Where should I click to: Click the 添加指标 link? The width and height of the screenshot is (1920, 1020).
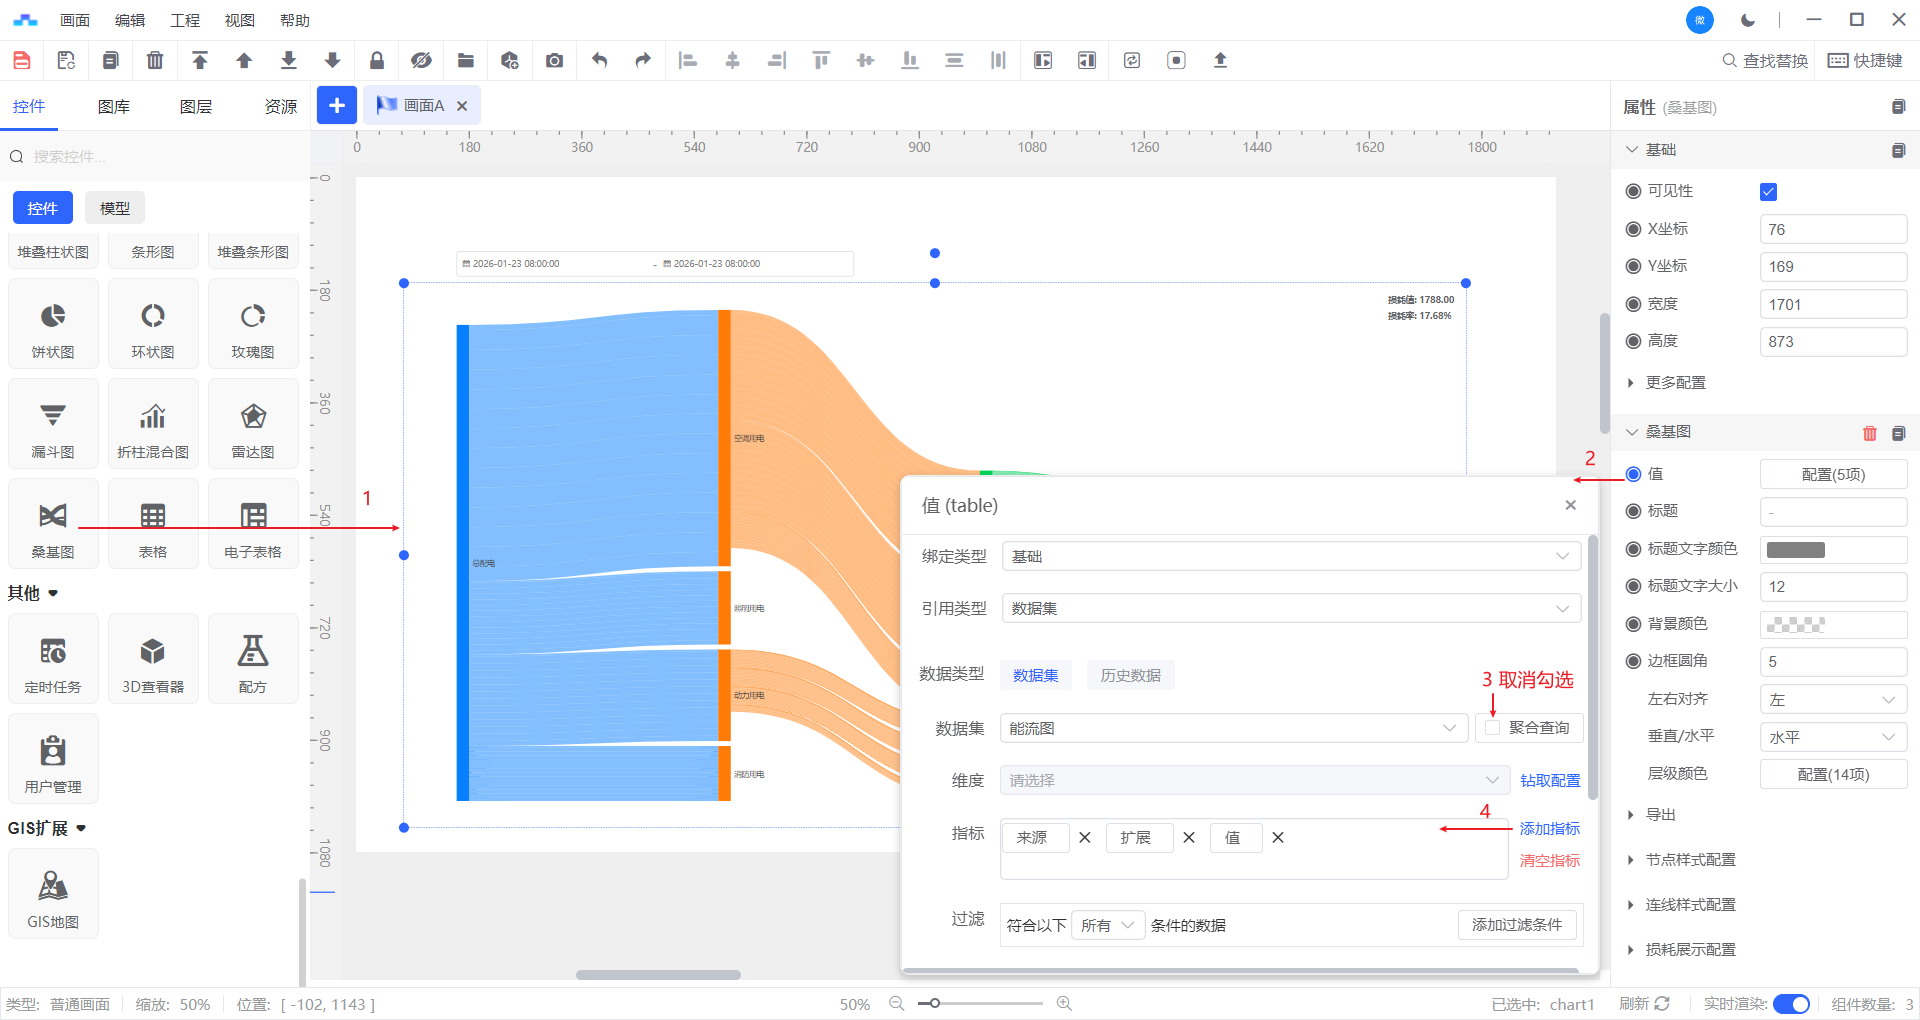tap(1549, 829)
